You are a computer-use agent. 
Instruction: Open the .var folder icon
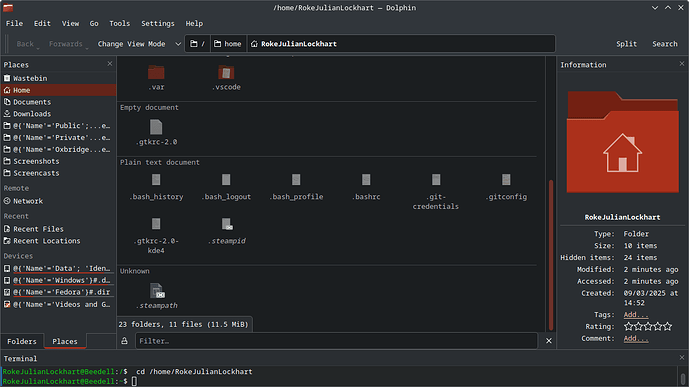(156, 72)
